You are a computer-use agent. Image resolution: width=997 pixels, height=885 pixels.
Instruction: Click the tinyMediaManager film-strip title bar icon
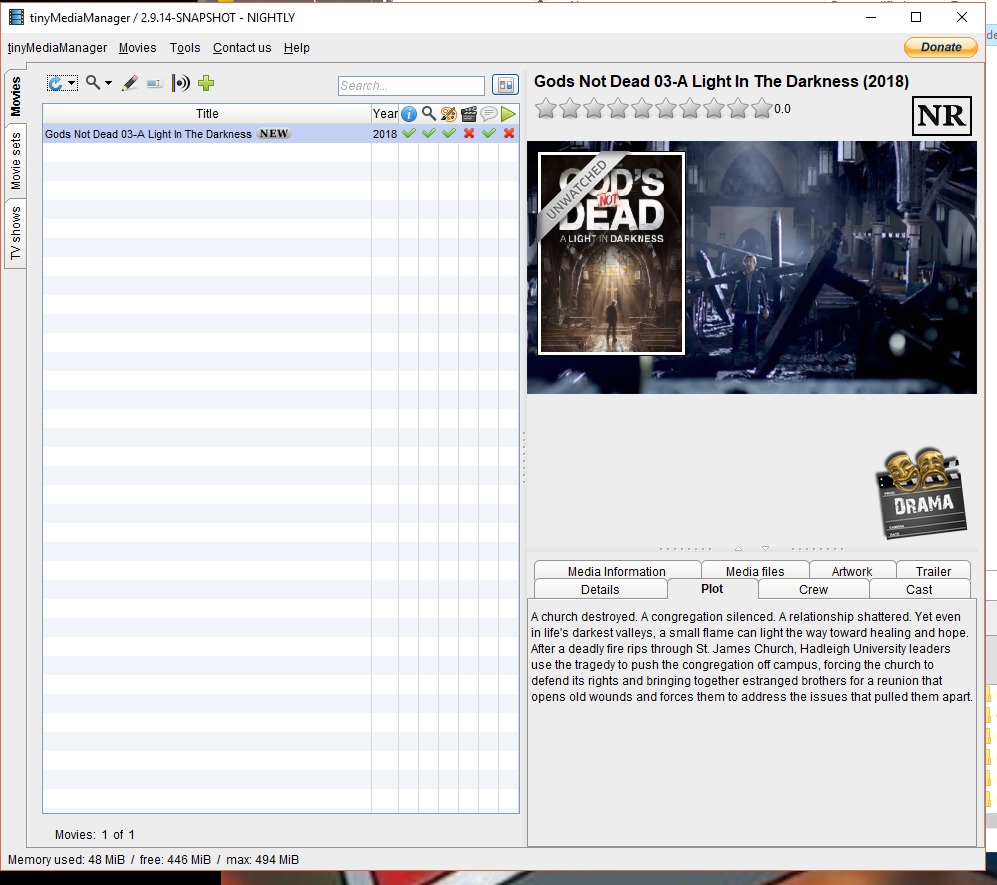(16, 17)
